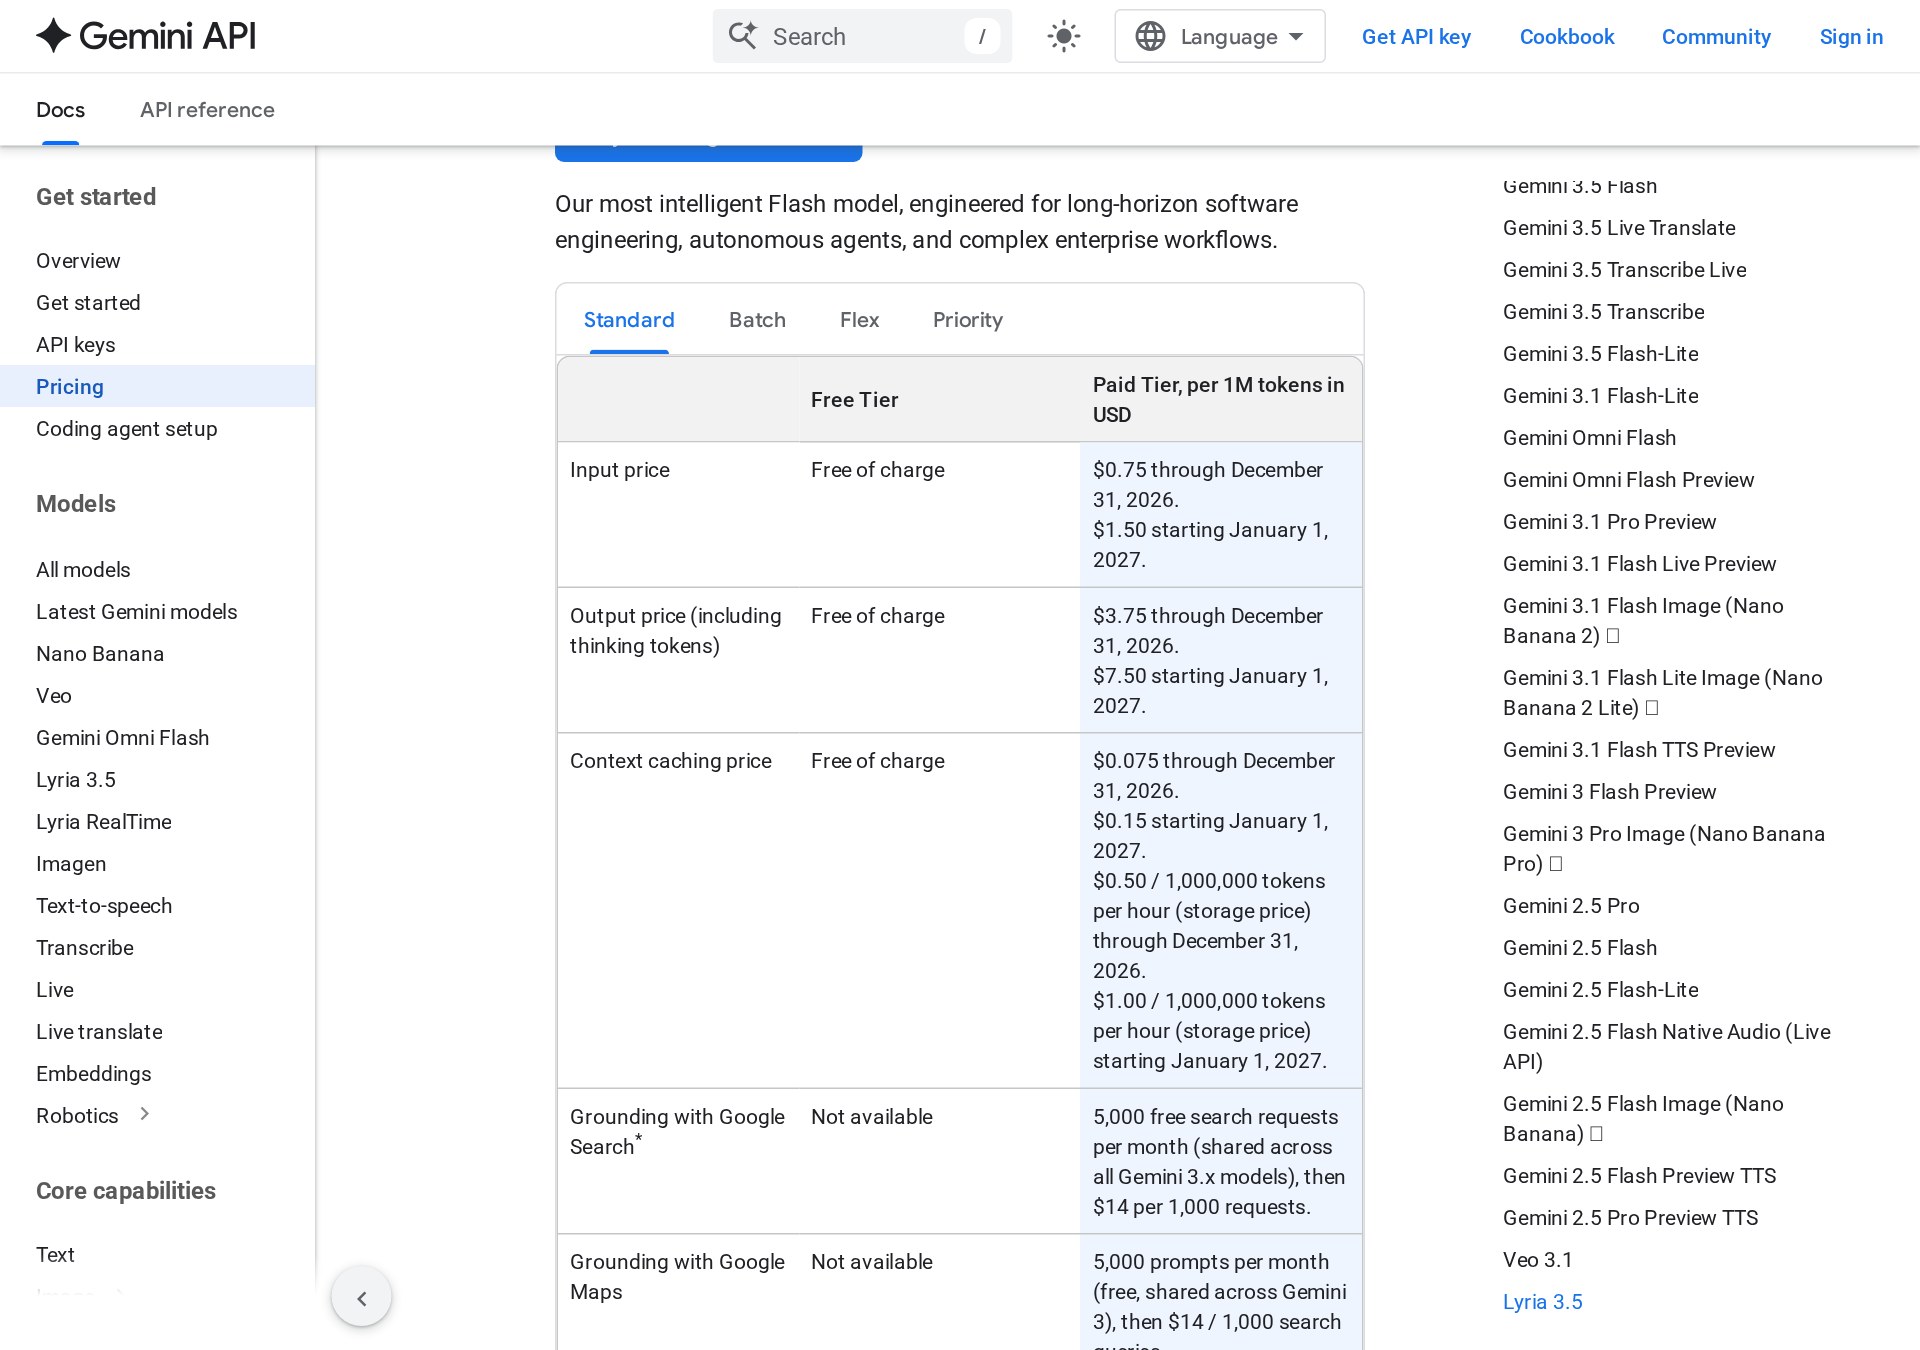Open Lyria RealTime page
The width and height of the screenshot is (1920, 1350).
coord(104,822)
